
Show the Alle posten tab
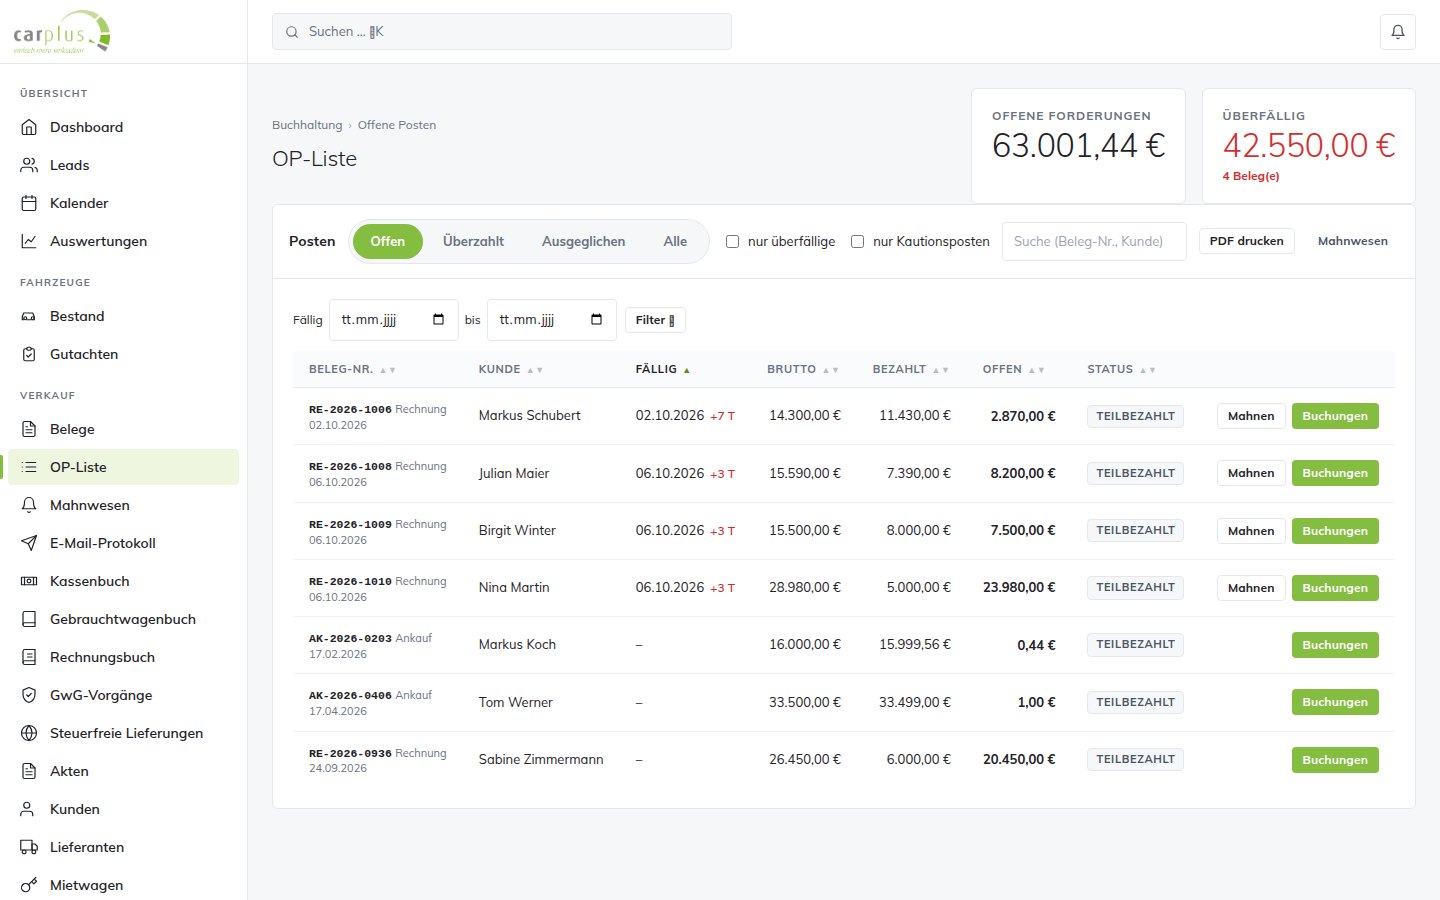(675, 241)
